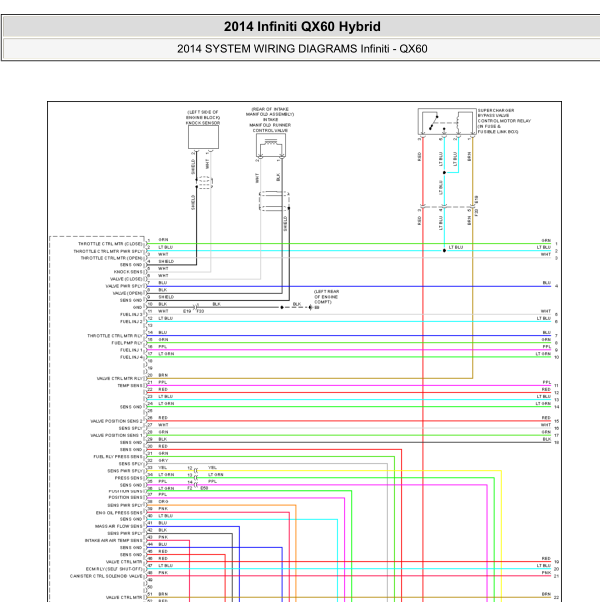Click the 'VALVE PWR SPLY' pin label
600x602 pixels.
pos(124,286)
